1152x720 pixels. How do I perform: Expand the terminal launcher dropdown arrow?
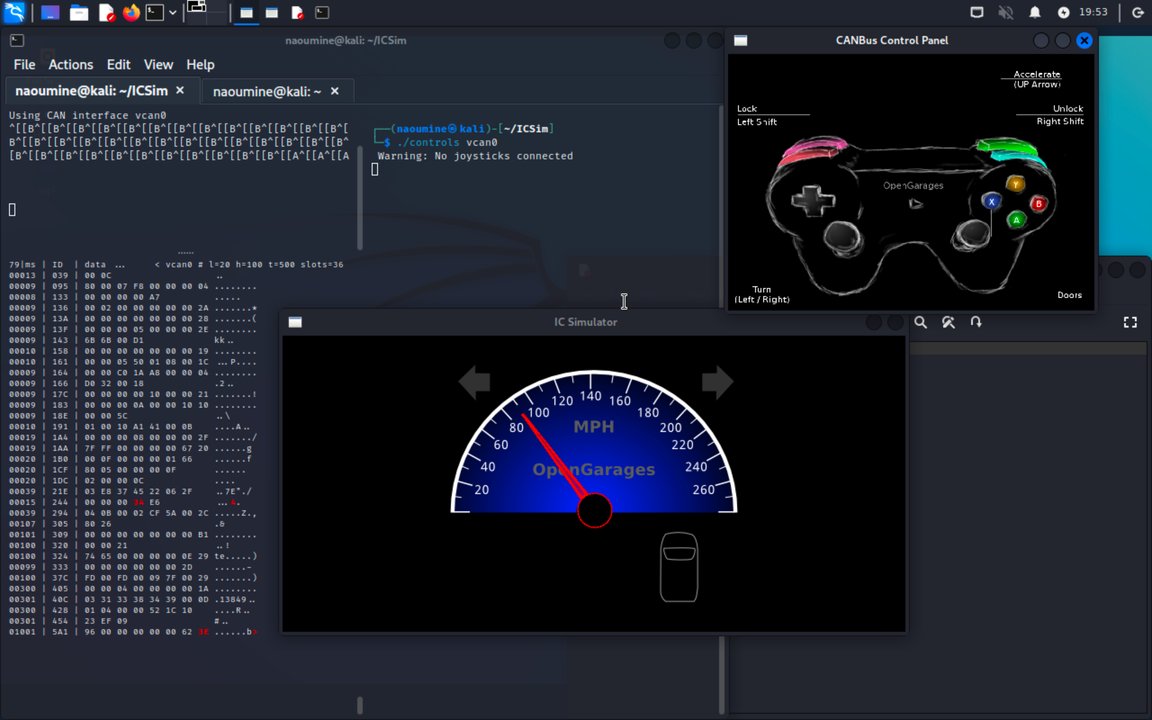pos(173,12)
